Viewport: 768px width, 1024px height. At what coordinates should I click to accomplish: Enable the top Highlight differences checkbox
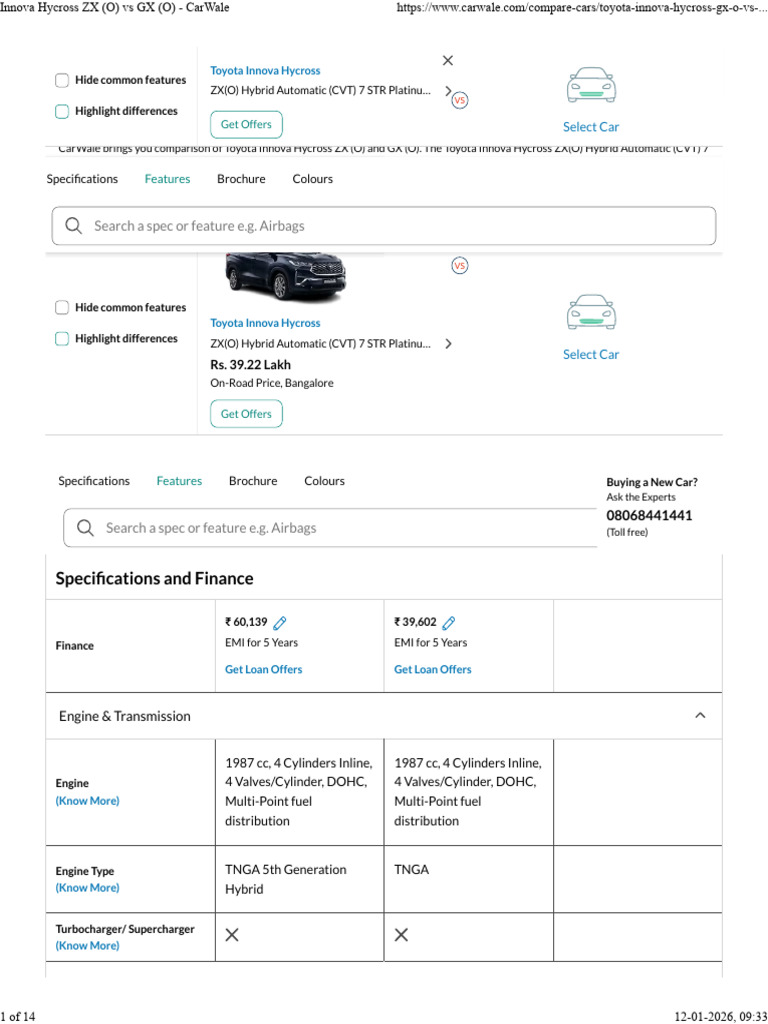click(62, 112)
